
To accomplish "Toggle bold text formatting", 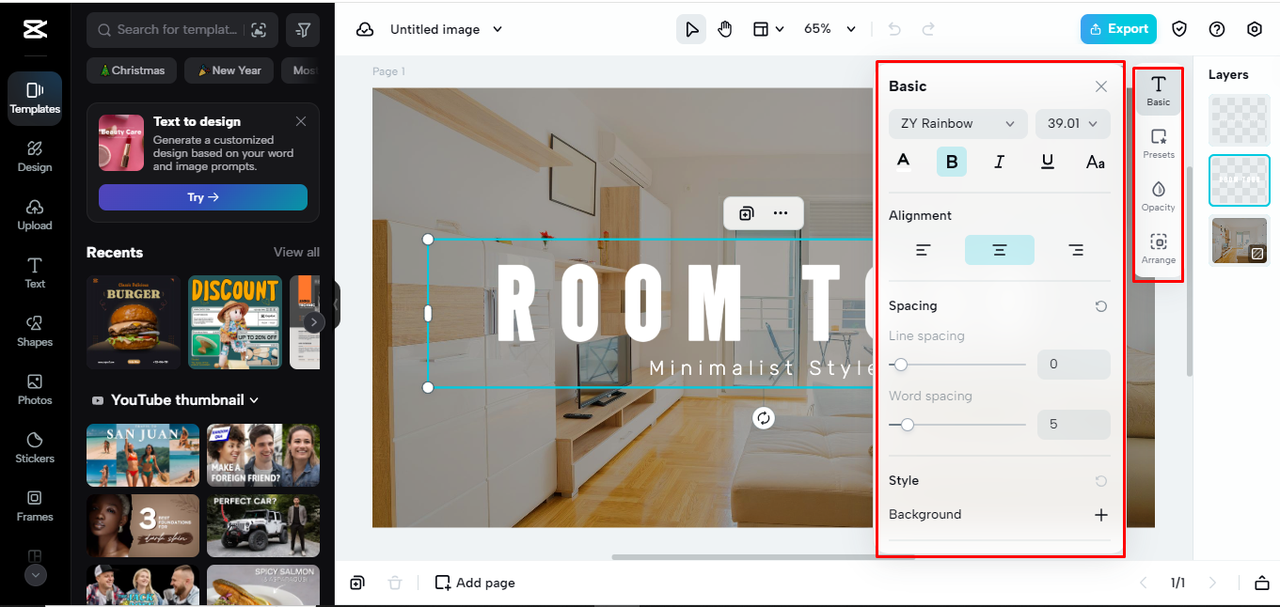I will click(951, 162).
